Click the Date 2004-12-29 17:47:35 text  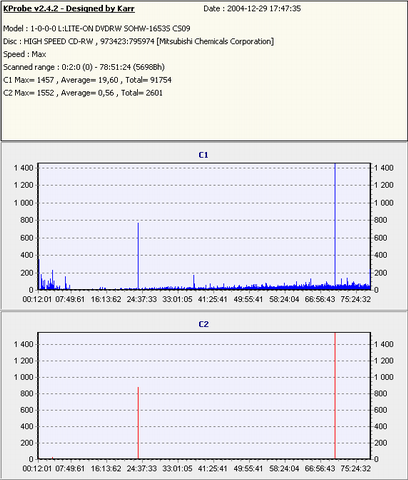point(252,9)
